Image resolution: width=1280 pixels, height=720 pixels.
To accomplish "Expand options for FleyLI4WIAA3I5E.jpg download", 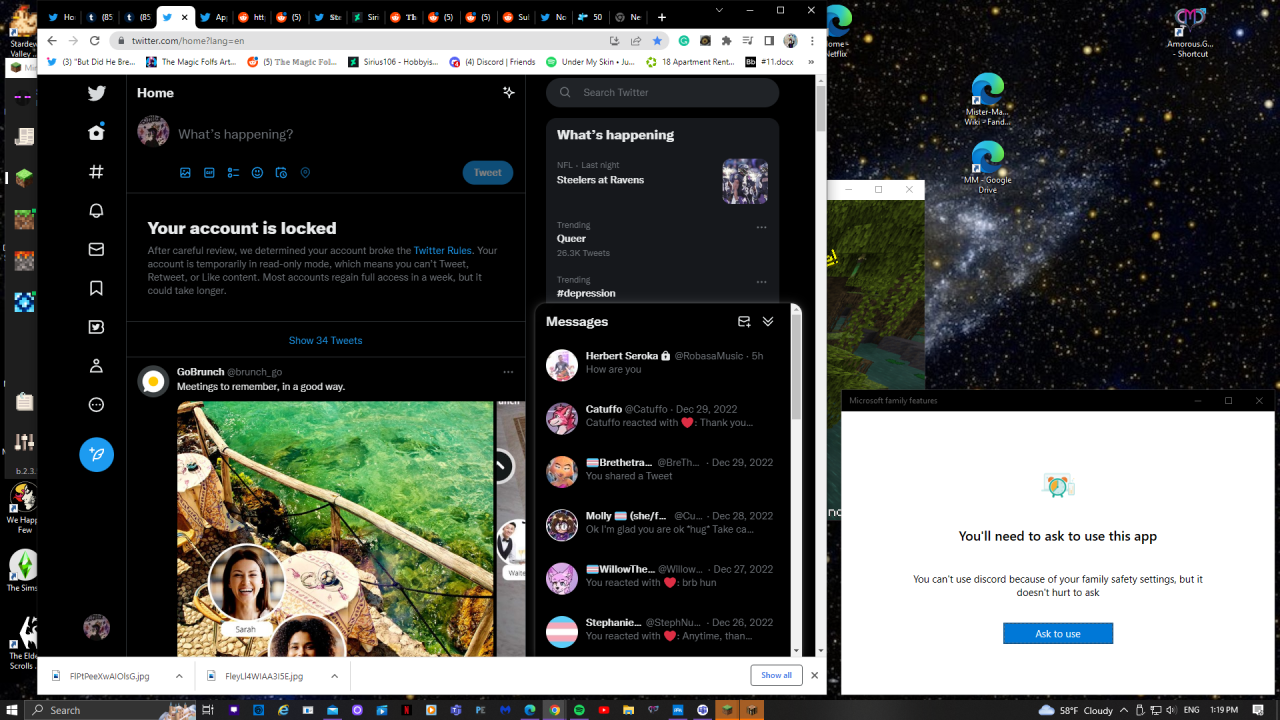I will (x=335, y=676).
